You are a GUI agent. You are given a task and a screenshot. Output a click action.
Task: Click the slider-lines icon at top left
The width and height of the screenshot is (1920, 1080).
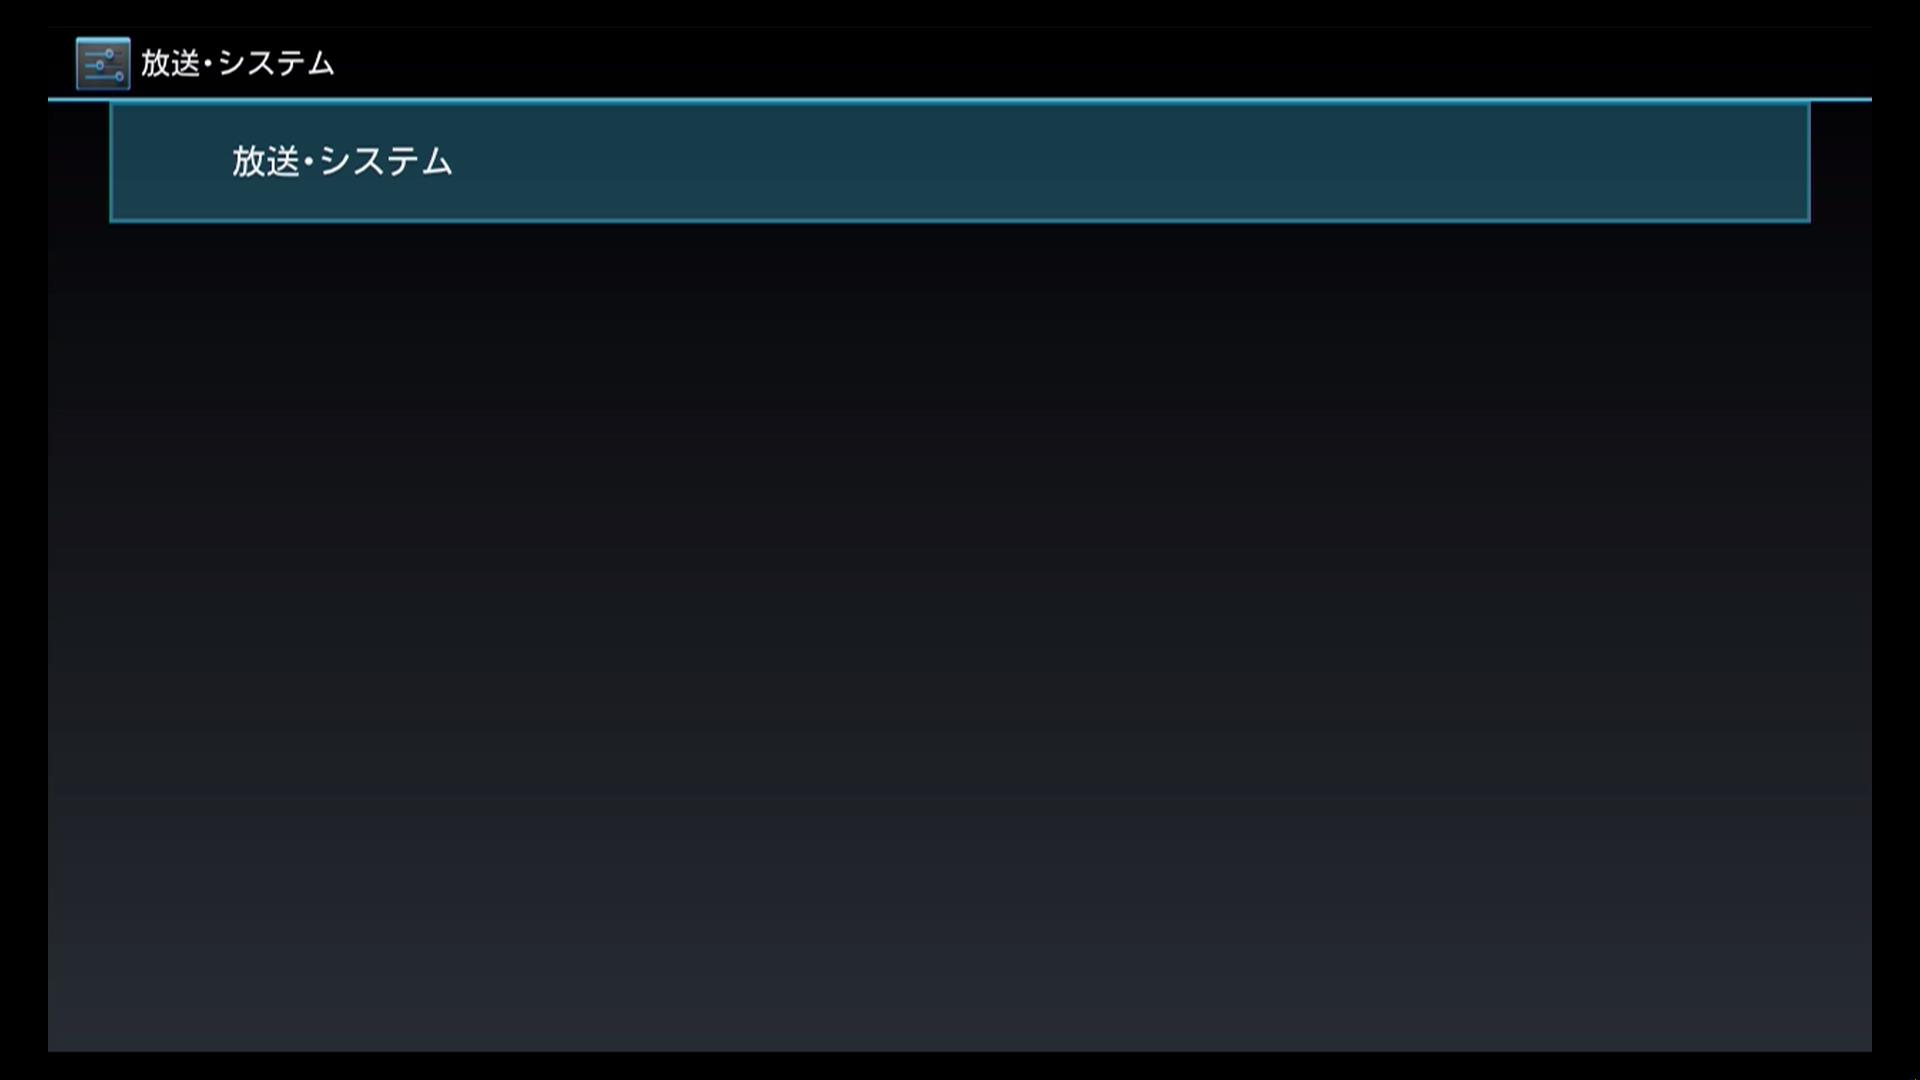pyautogui.click(x=103, y=64)
